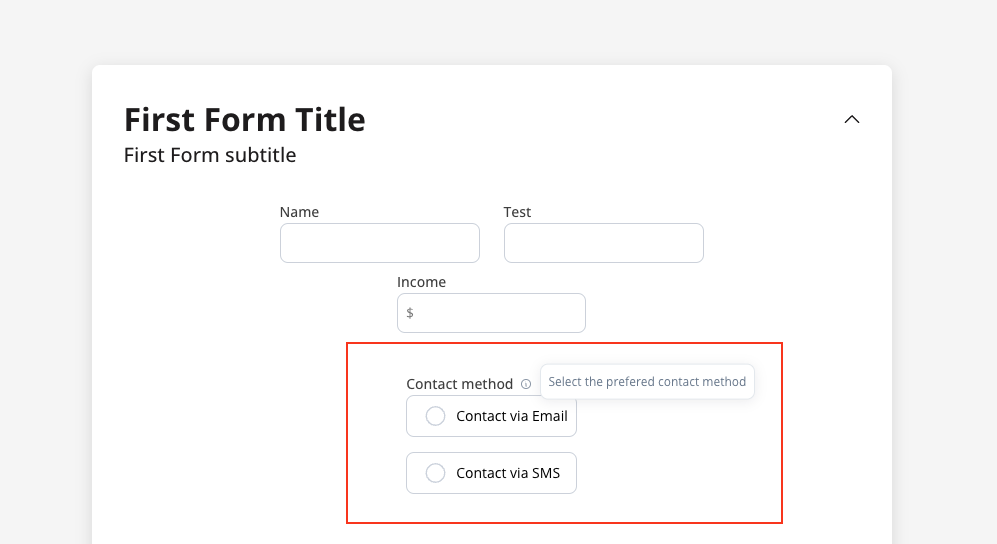This screenshot has height=544, width=997.
Task: Select the Contact via Email radio circle
Action: coord(436,416)
